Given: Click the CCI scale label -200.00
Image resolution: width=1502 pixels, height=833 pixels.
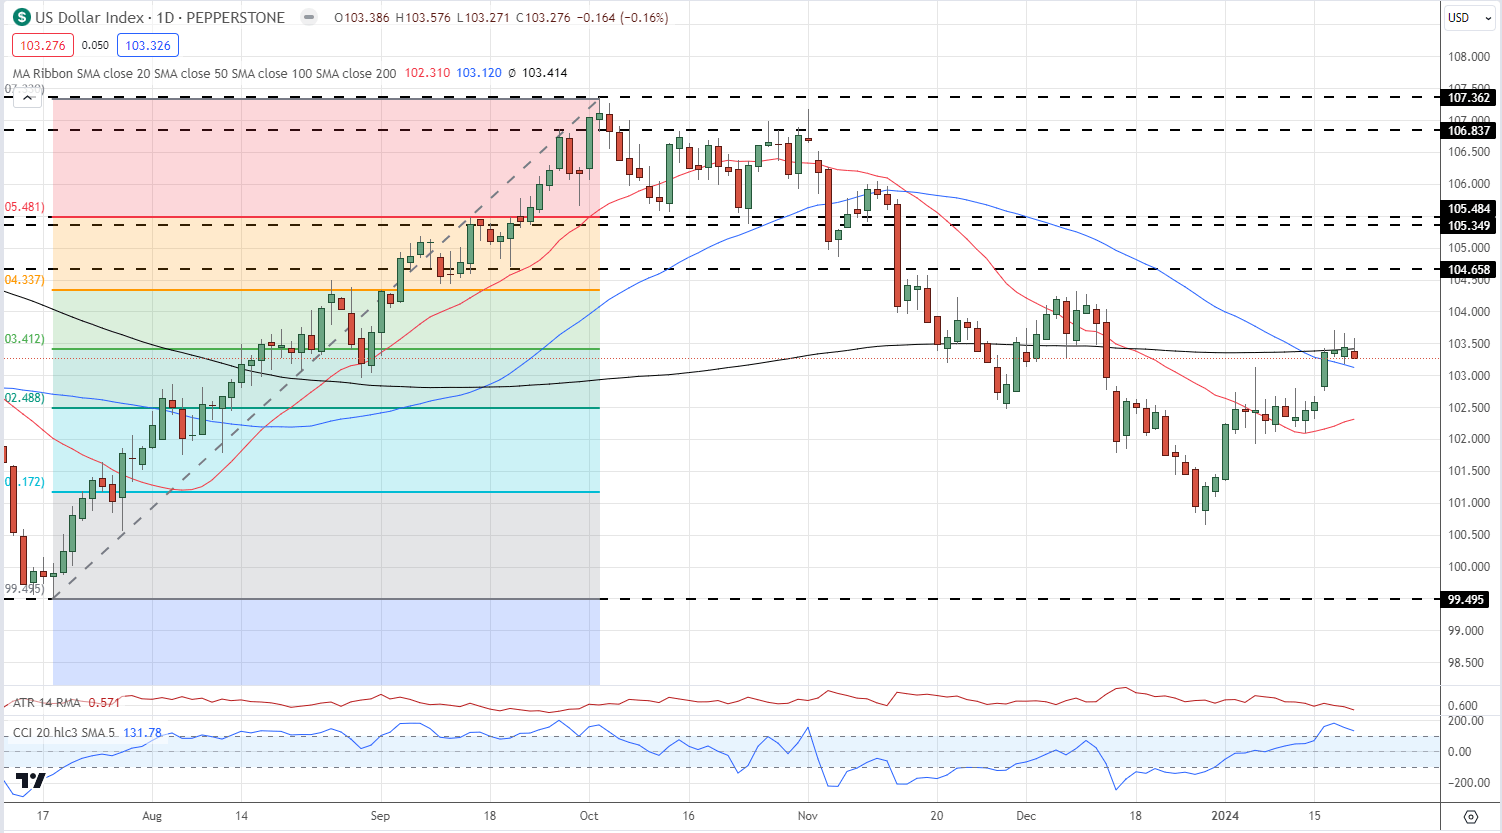Looking at the screenshot, I should pyautogui.click(x=1467, y=783).
